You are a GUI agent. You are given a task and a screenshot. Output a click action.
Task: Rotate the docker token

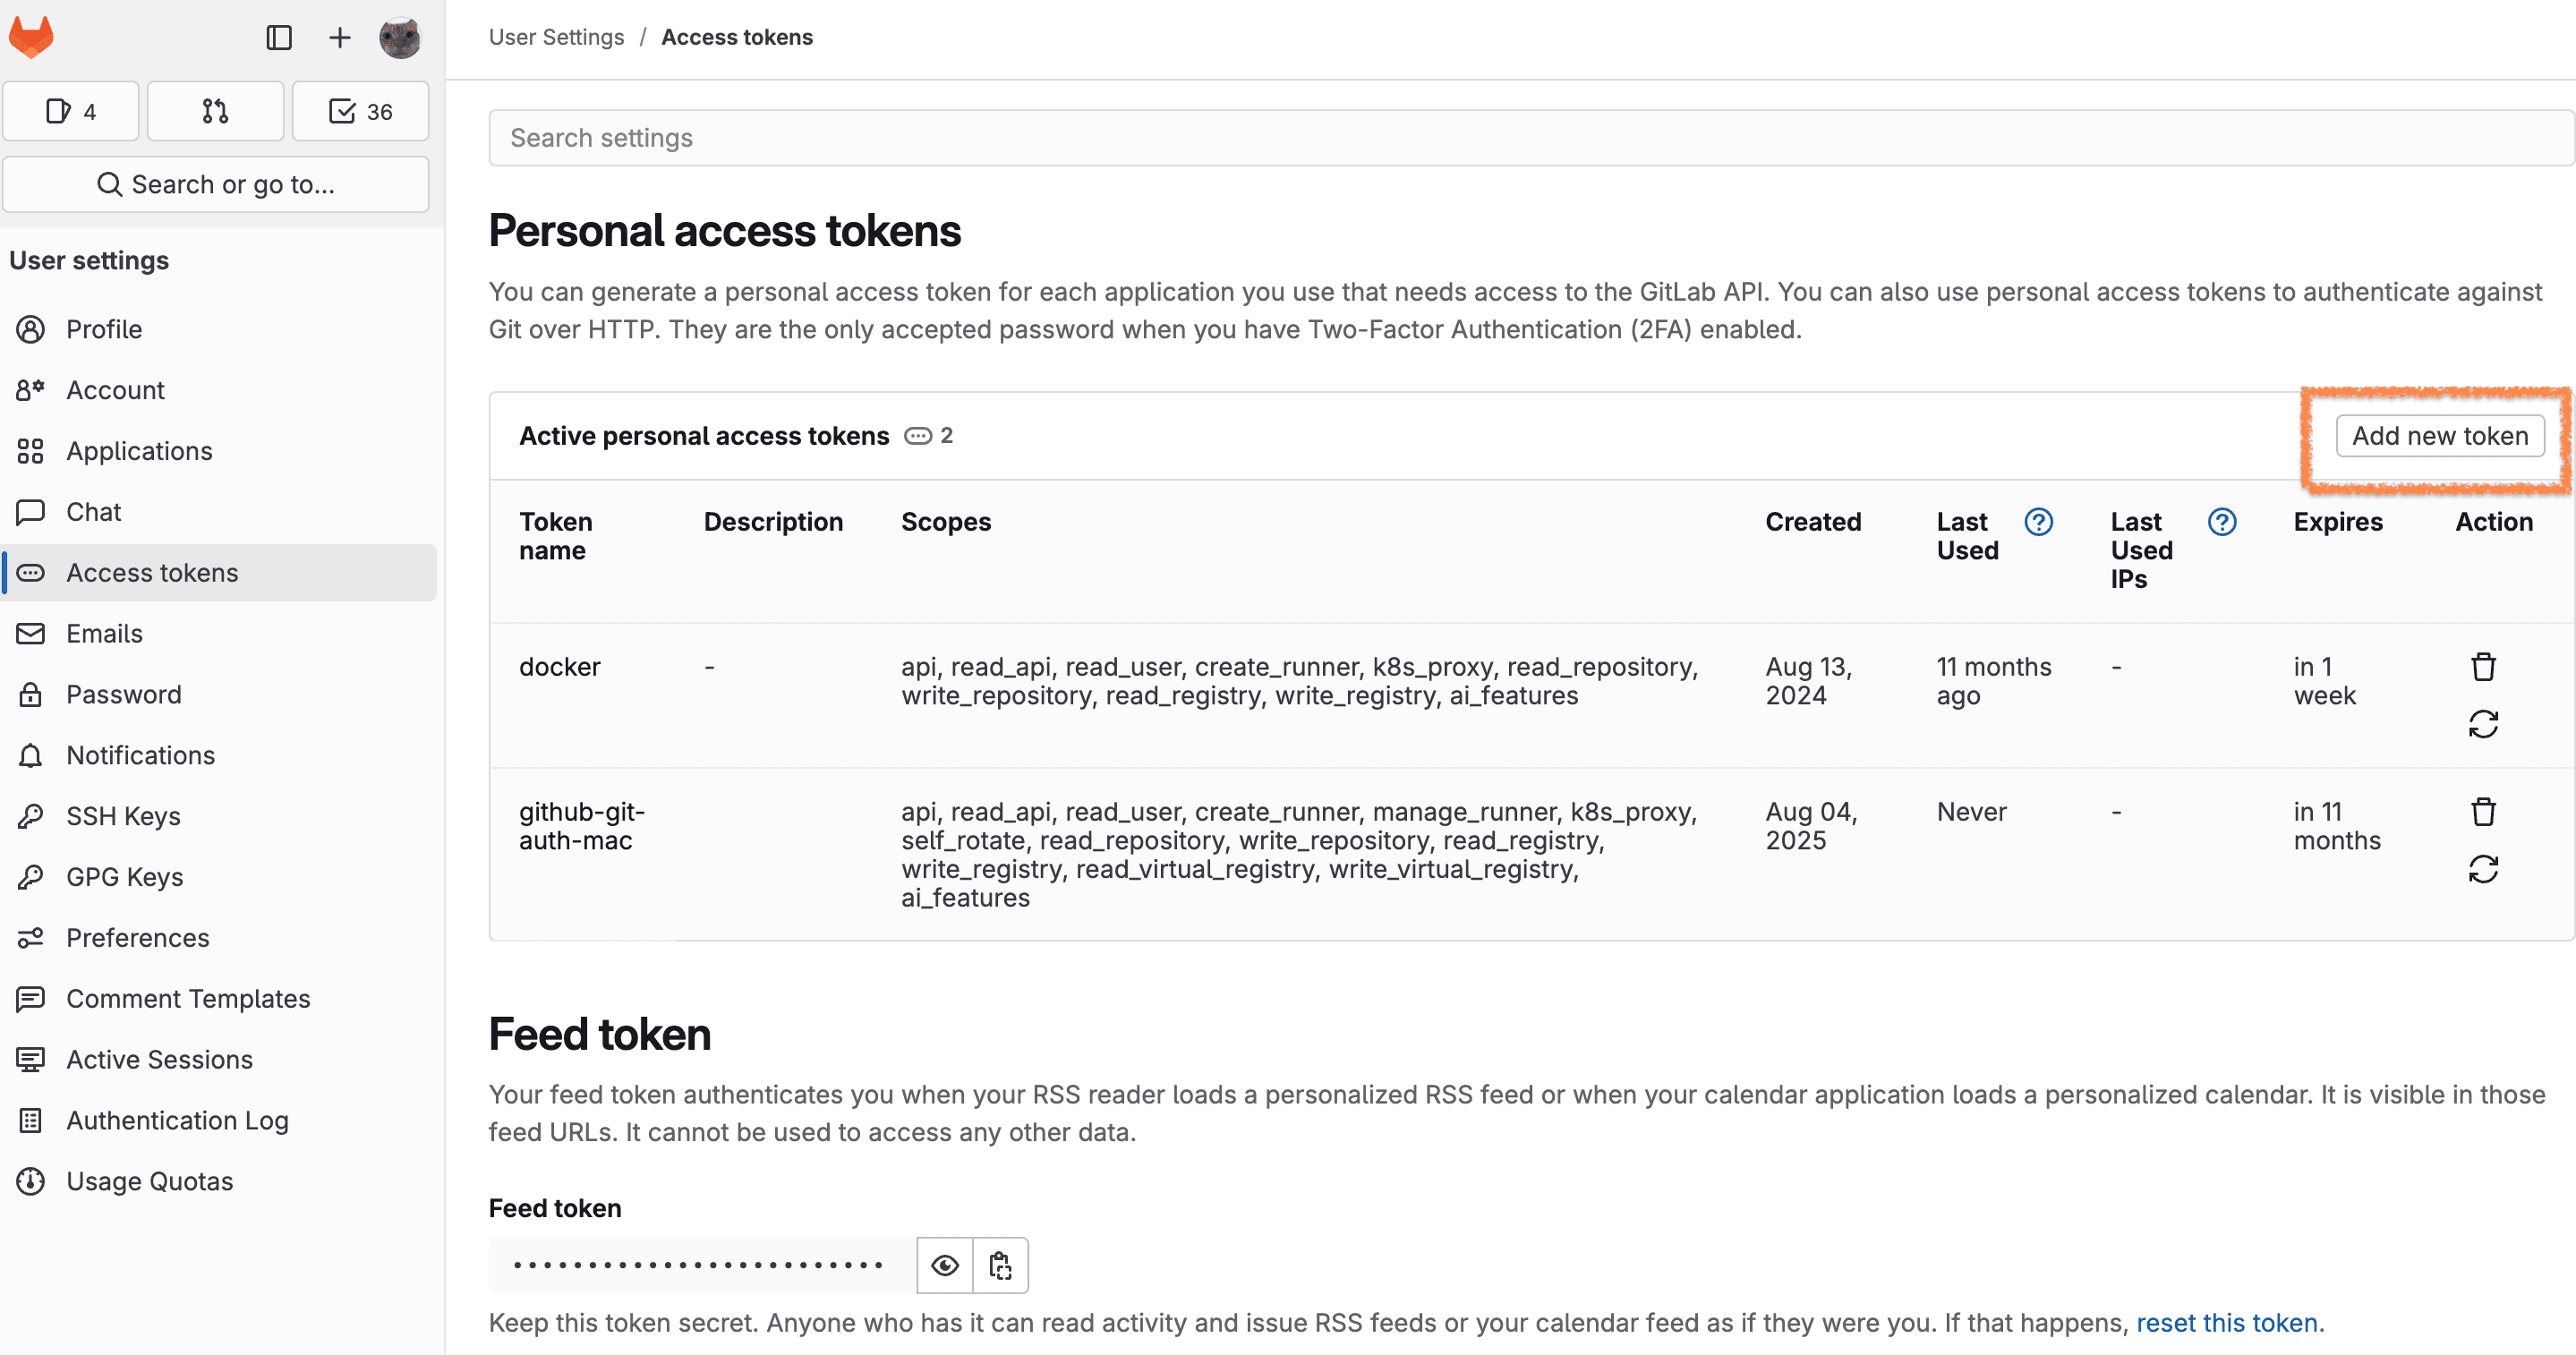[x=2483, y=724]
